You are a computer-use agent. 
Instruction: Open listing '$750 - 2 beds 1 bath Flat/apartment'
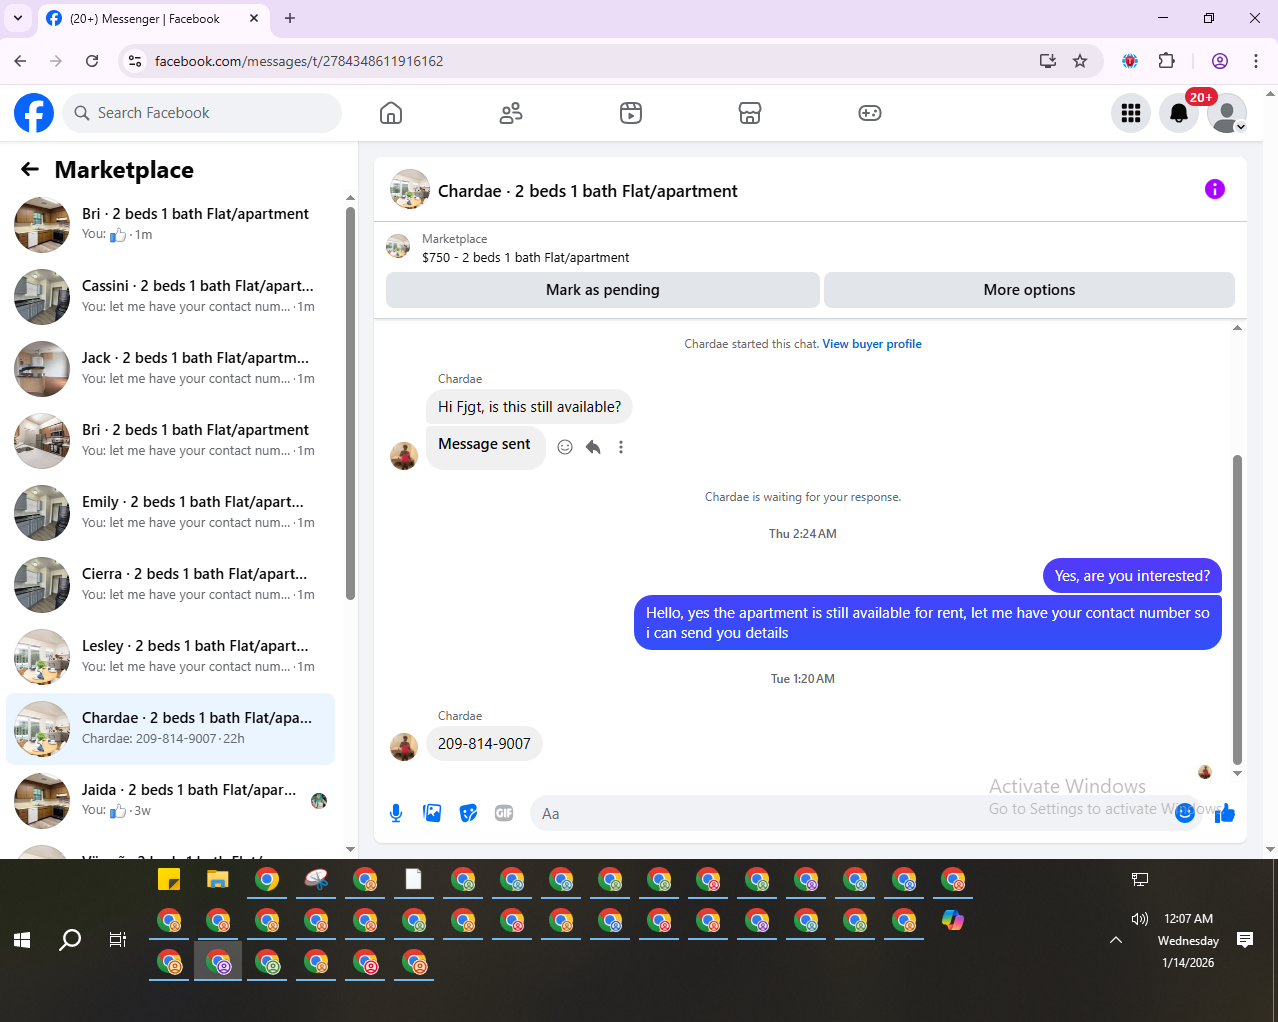[x=525, y=257]
